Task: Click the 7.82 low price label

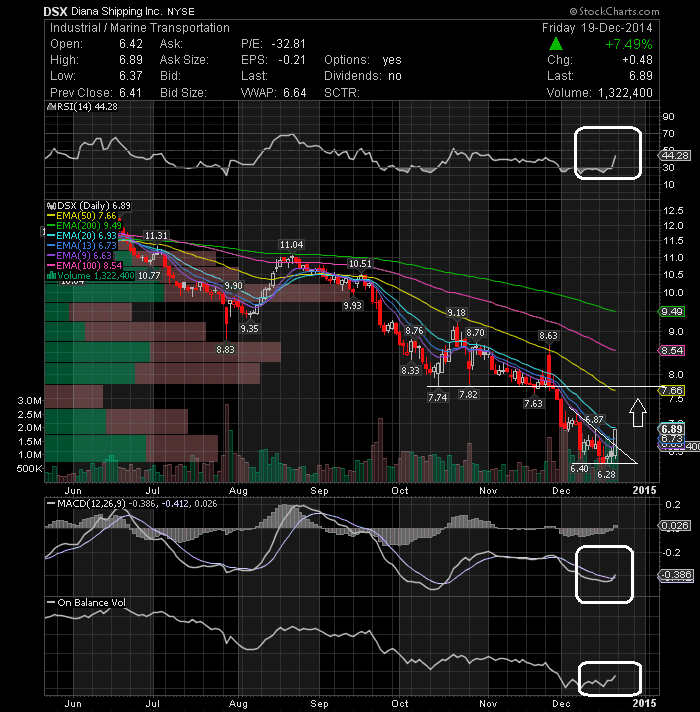Action: coord(468,395)
